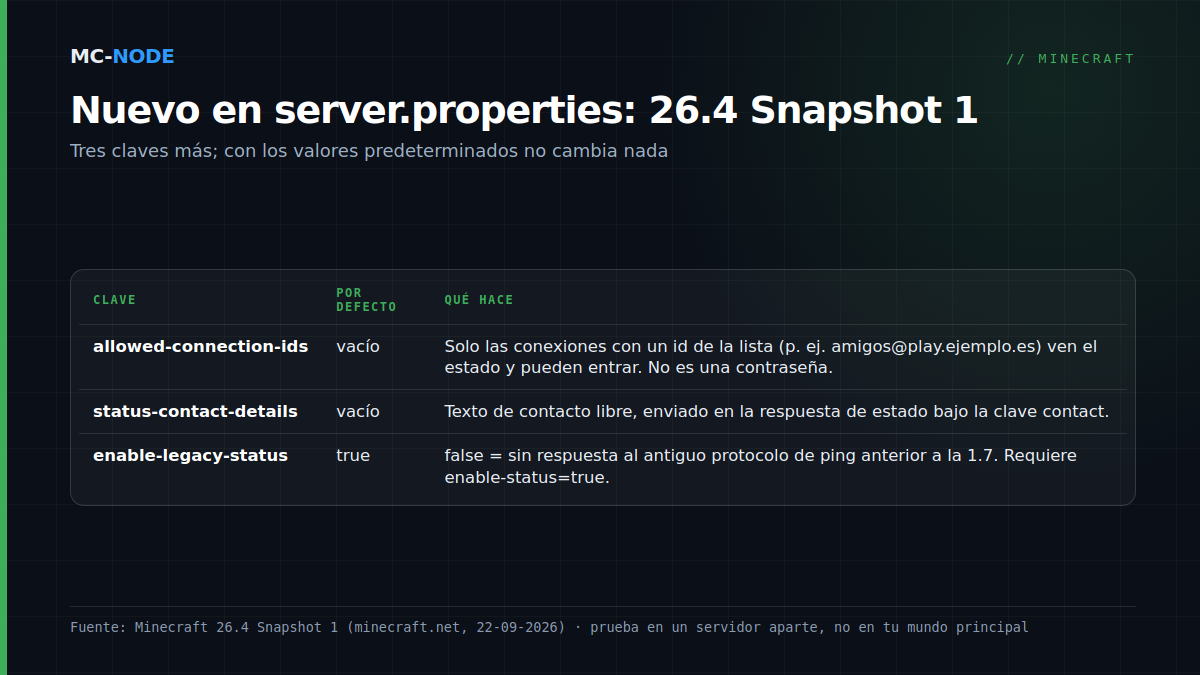The height and width of the screenshot is (675, 1200).
Task: Select the allowed-connection-ids key cell
Action: 200,347
